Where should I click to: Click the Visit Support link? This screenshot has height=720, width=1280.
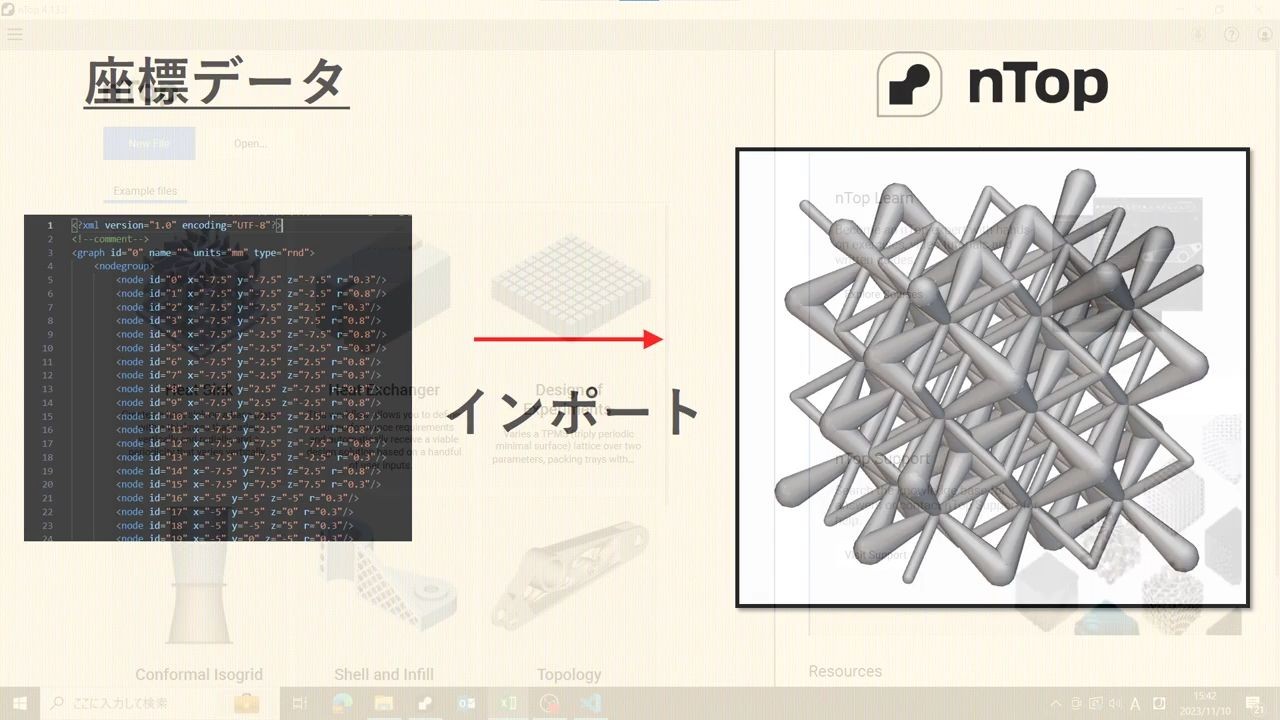coord(876,554)
